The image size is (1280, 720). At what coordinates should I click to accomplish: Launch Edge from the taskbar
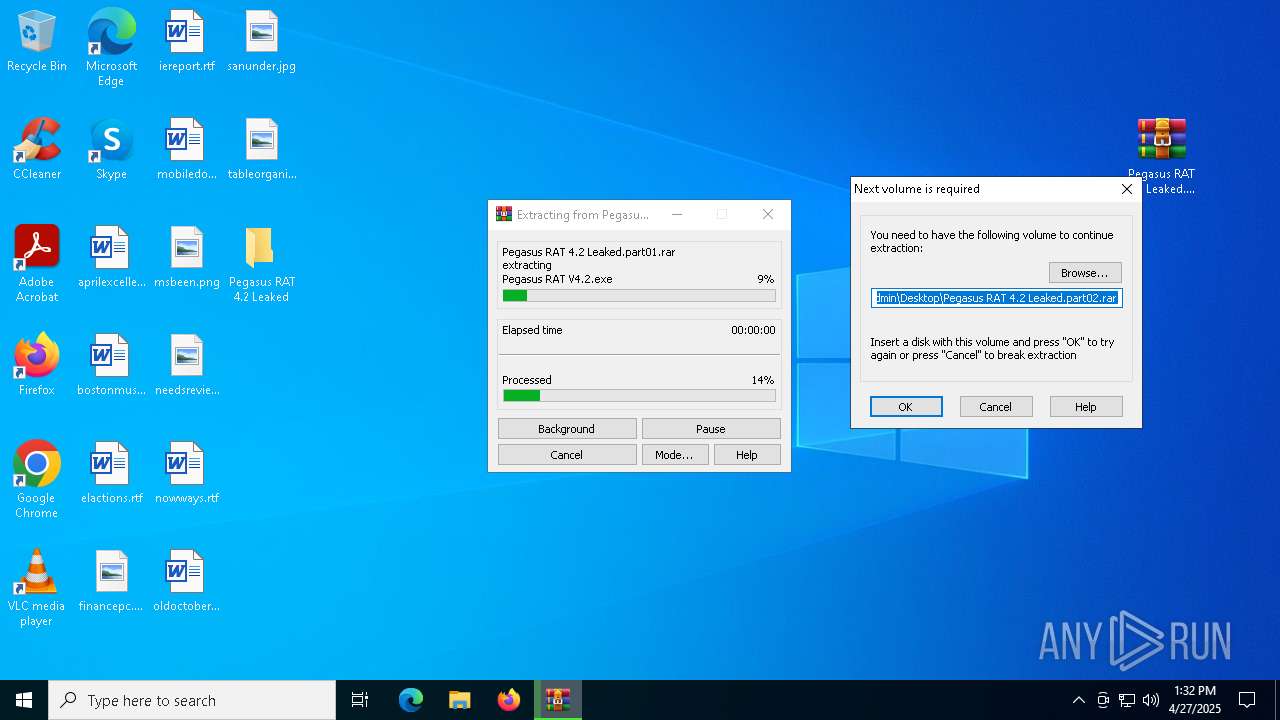[411, 700]
